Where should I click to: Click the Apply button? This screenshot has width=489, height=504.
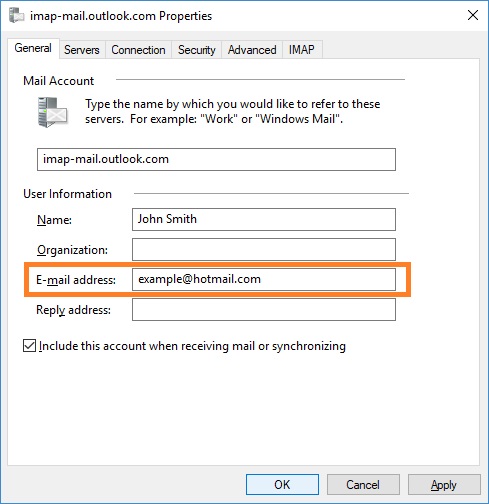(444, 485)
